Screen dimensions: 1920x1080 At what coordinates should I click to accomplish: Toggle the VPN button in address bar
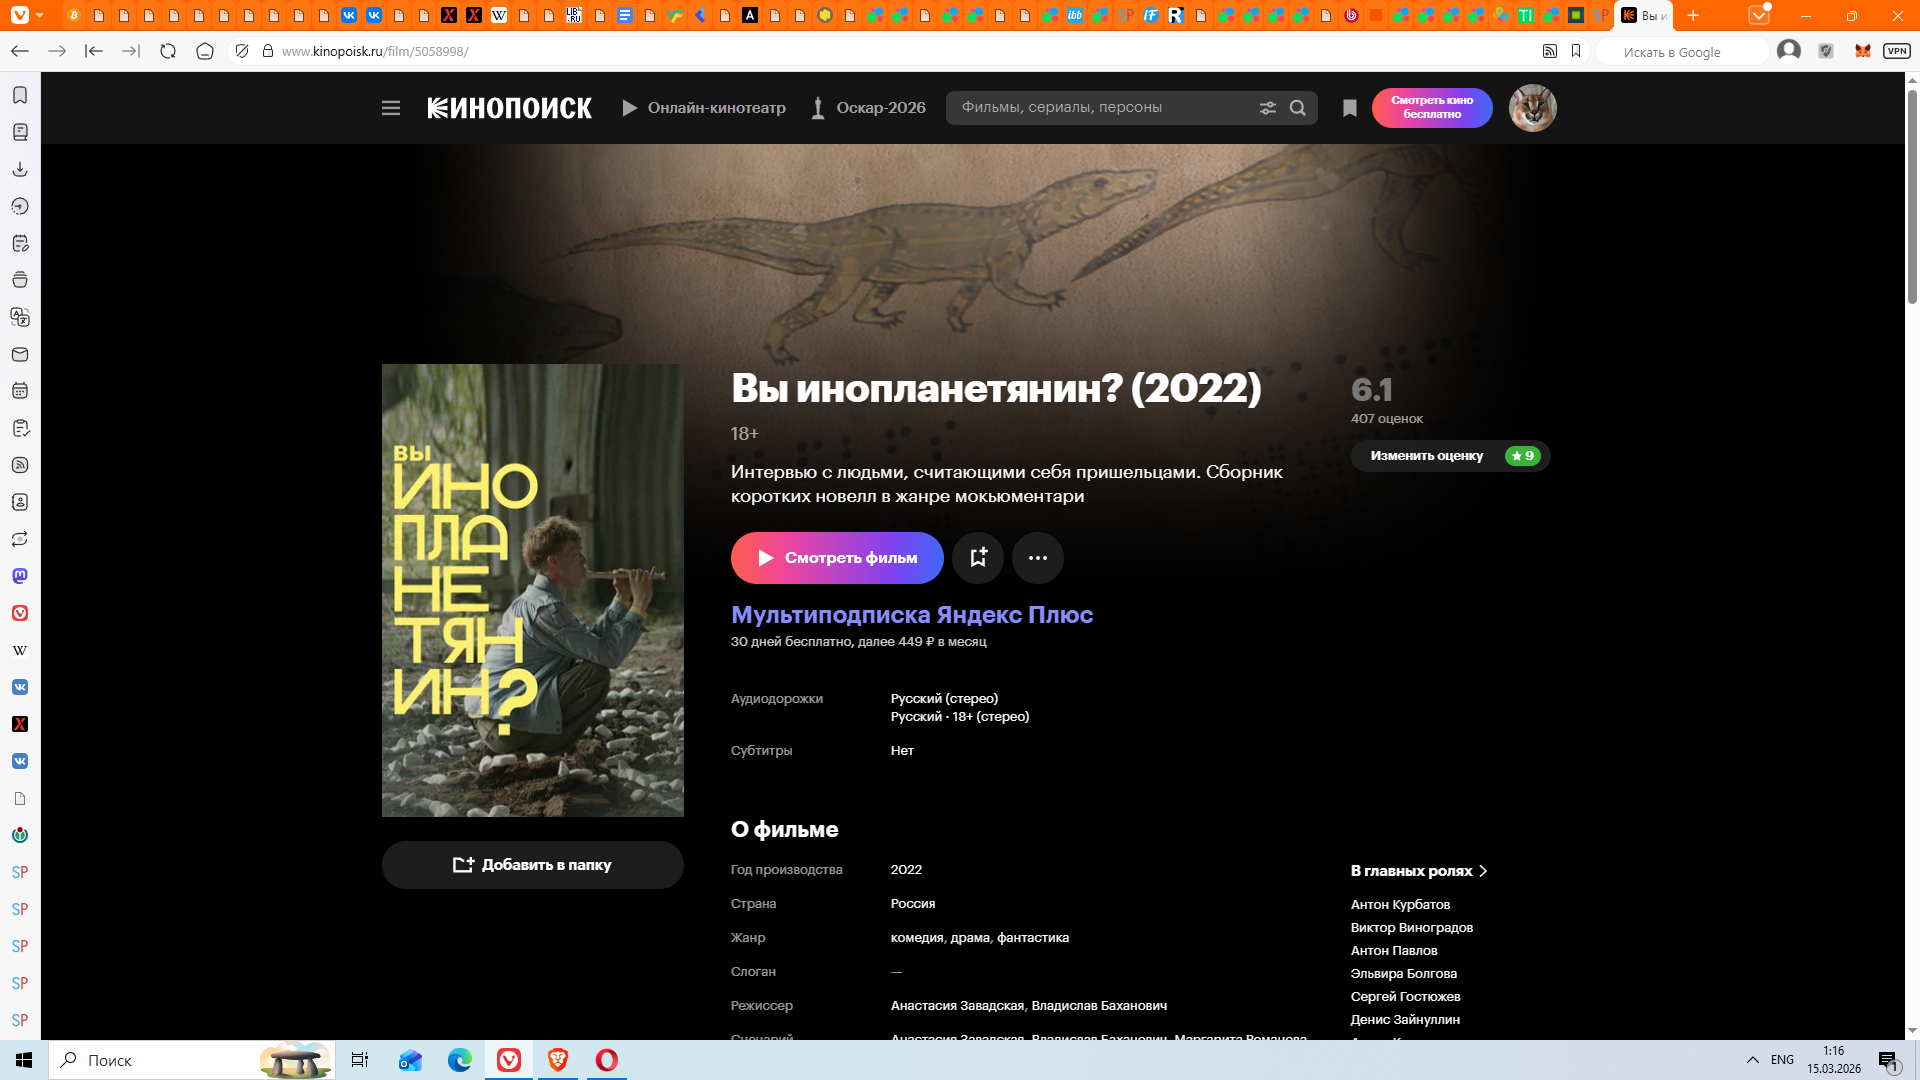click(x=1896, y=51)
